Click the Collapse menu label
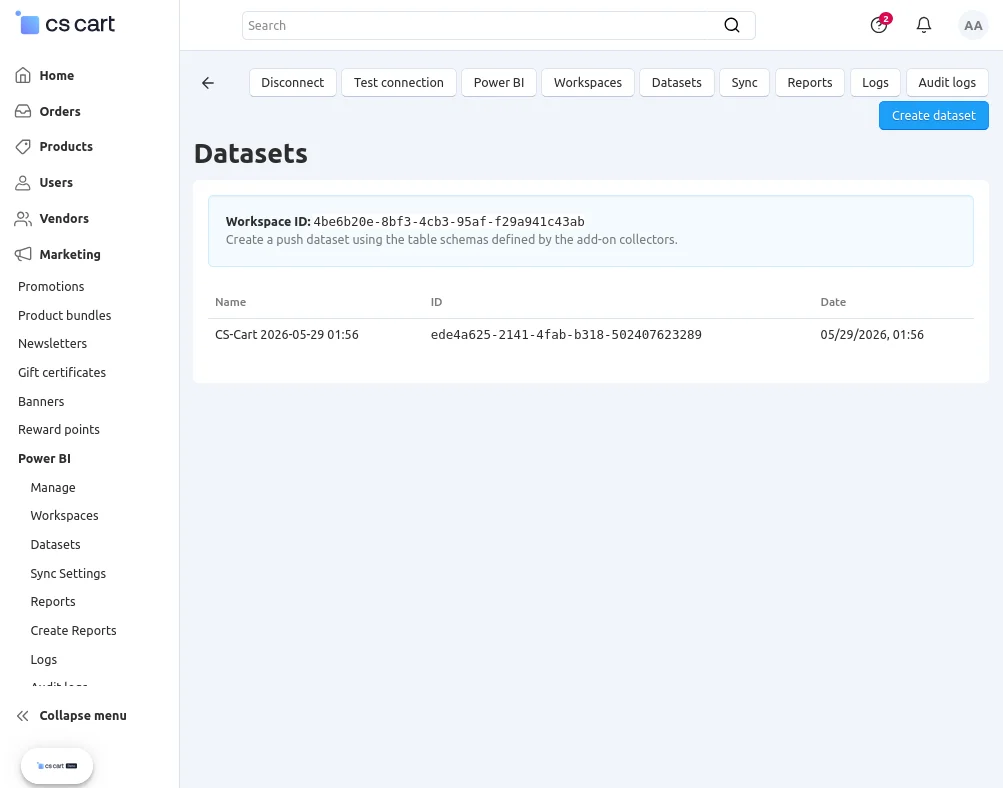The width and height of the screenshot is (1003, 788). [83, 716]
